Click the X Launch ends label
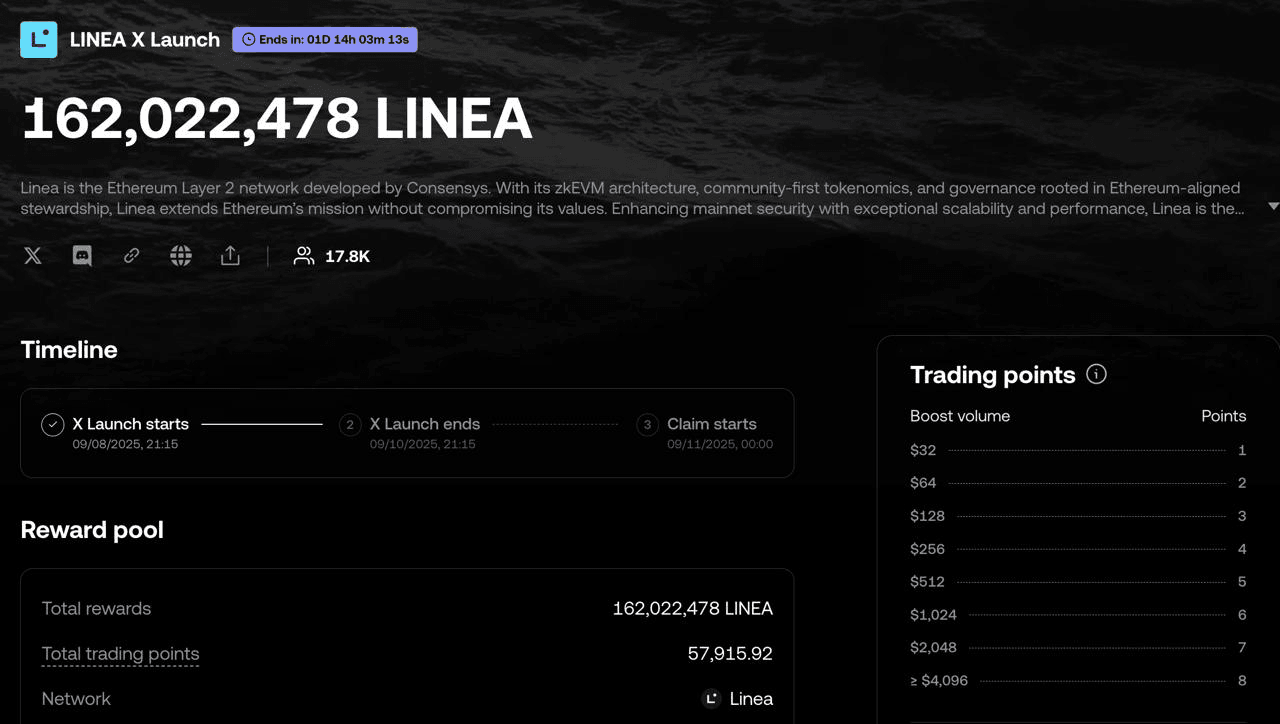 point(425,424)
